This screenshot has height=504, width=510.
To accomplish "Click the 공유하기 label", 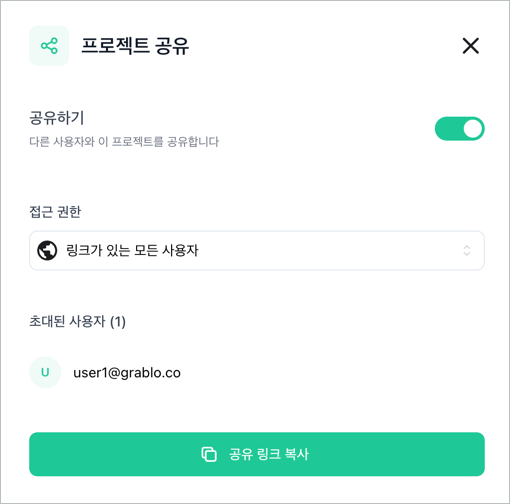I will (x=57, y=118).
